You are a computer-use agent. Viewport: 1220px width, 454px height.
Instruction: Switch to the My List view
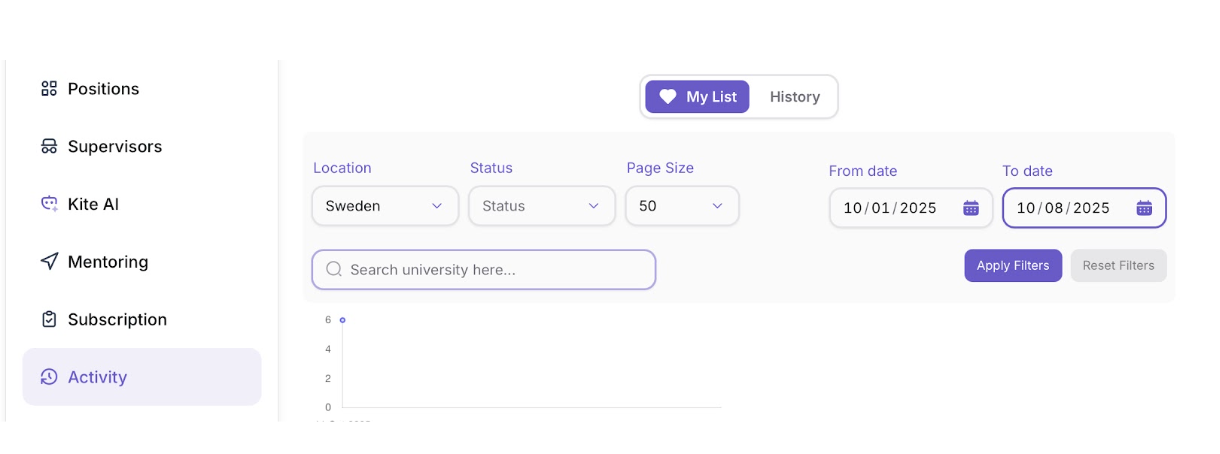[x=698, y=97]
